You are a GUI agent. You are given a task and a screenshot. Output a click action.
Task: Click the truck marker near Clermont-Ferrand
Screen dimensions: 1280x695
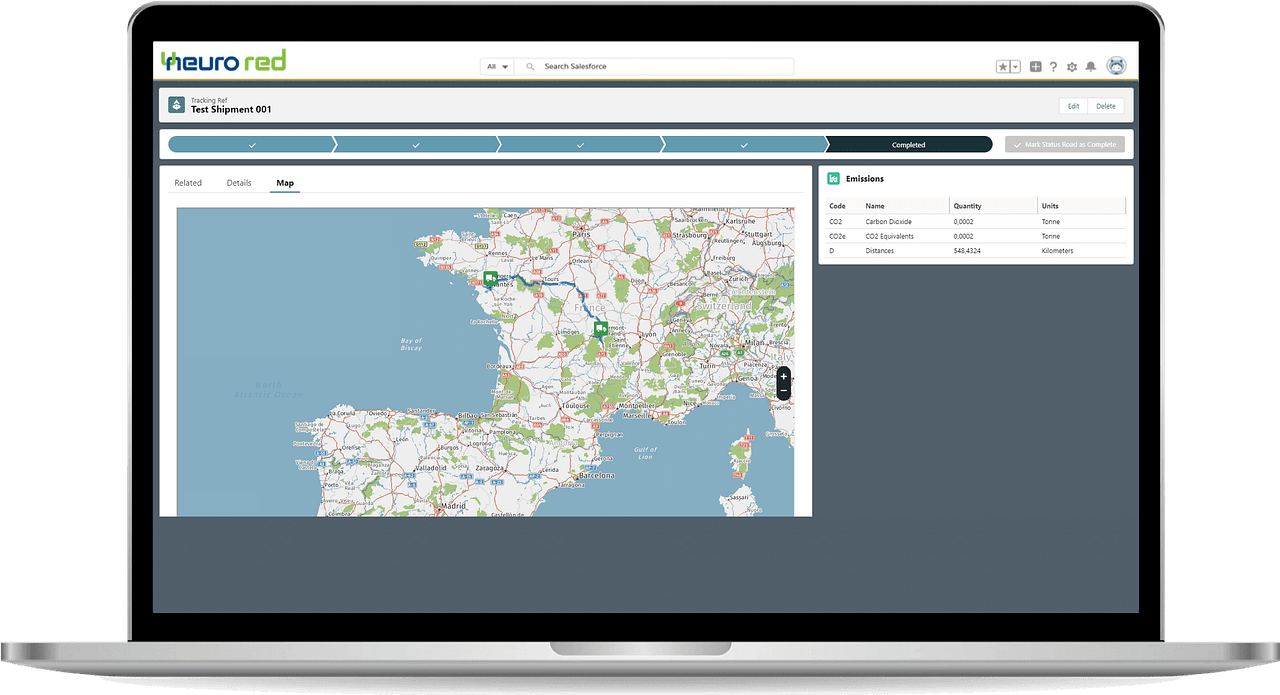pos(600,328)
